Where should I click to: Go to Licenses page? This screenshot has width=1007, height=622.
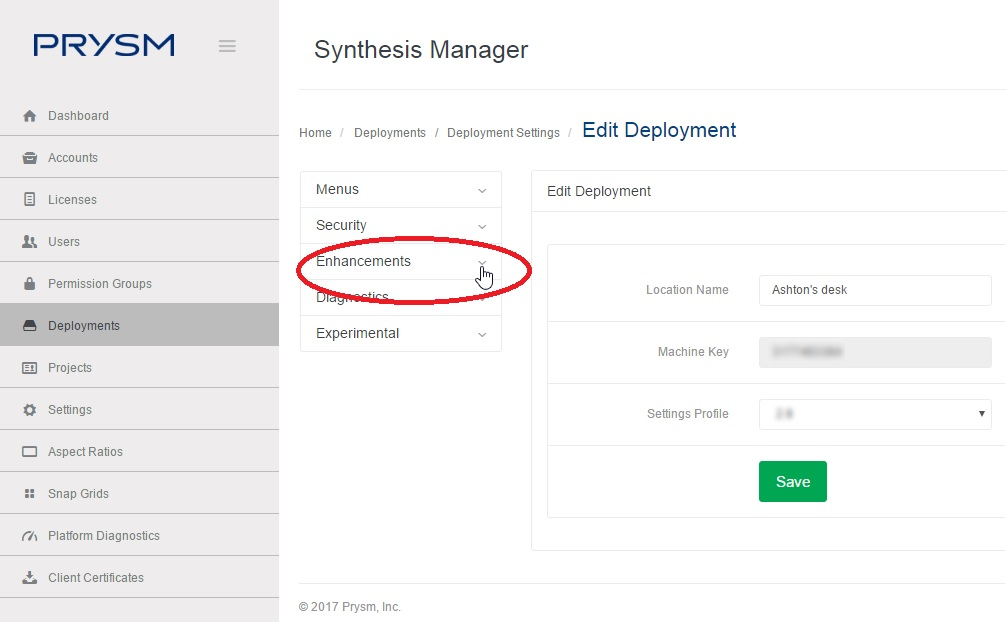(x=139, y=199)
